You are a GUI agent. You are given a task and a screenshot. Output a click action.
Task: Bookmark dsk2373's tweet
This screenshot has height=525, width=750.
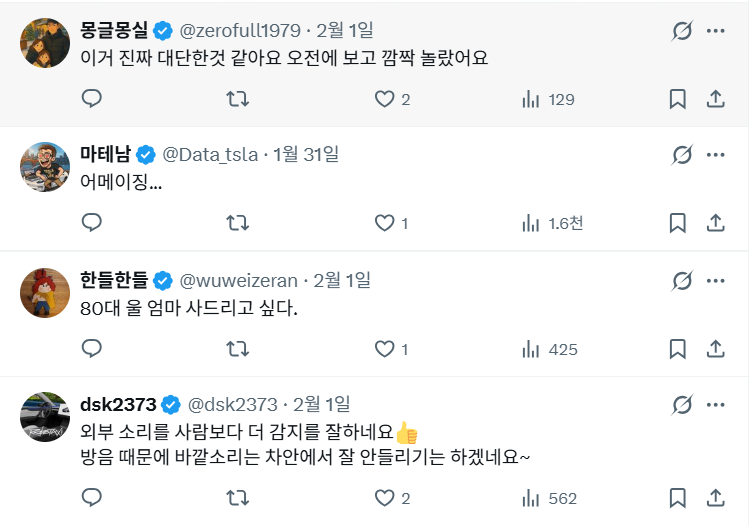[677, 498]
